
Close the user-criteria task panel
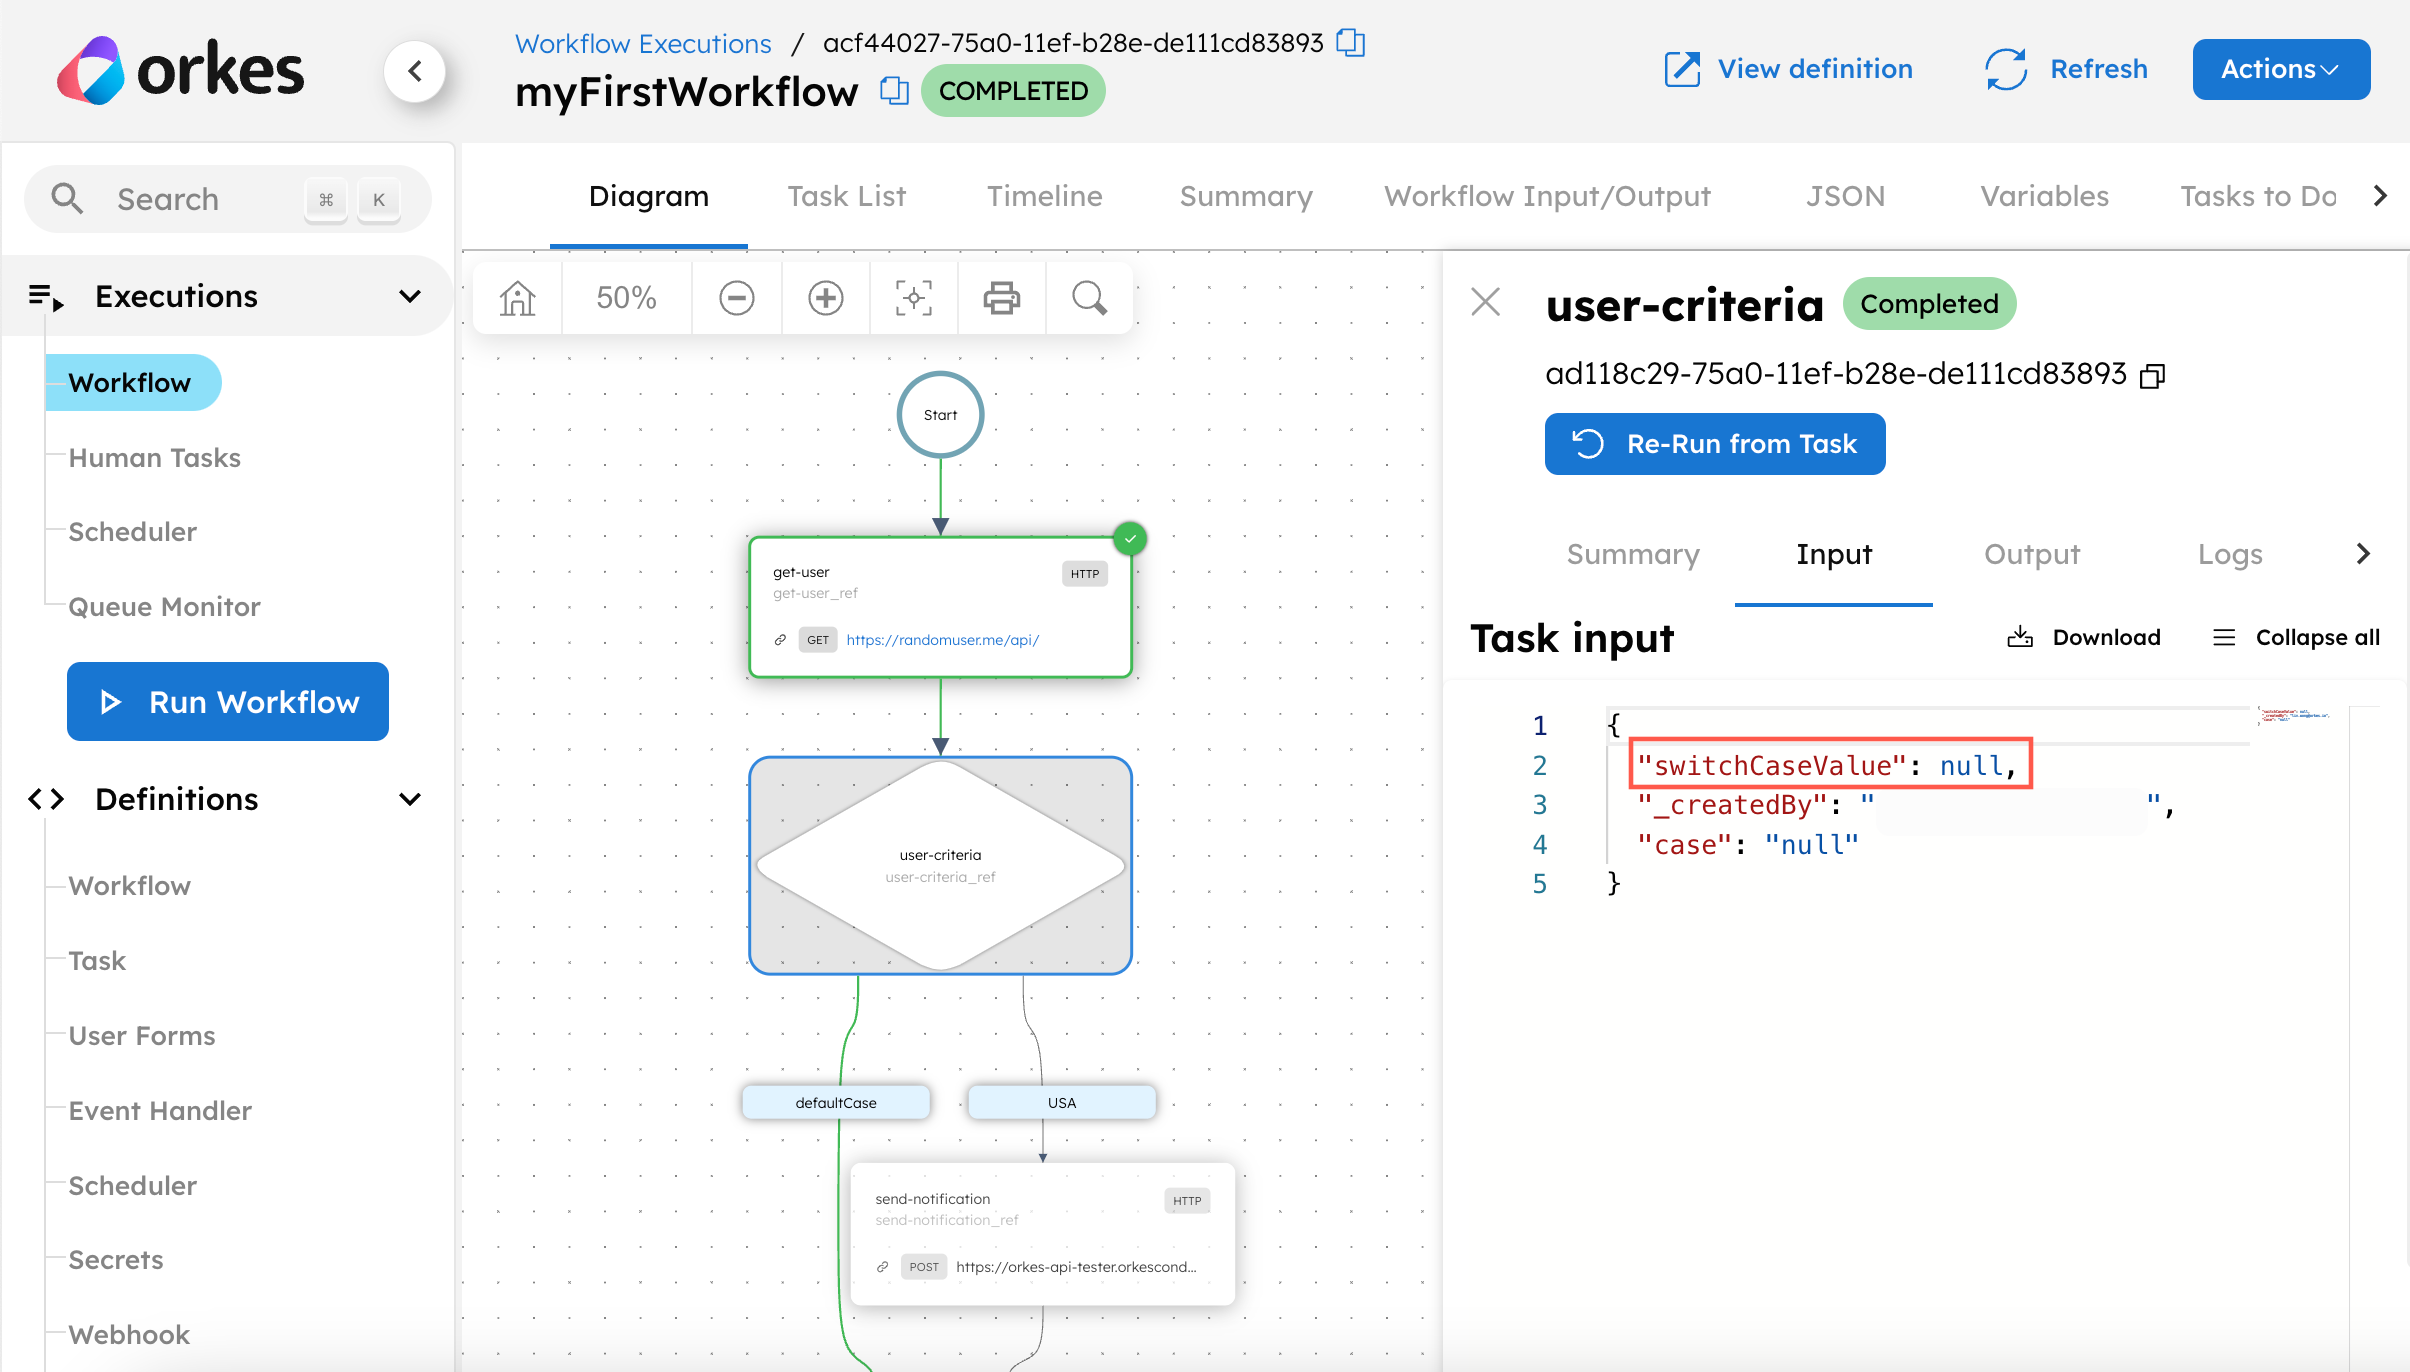[1486, 302]
